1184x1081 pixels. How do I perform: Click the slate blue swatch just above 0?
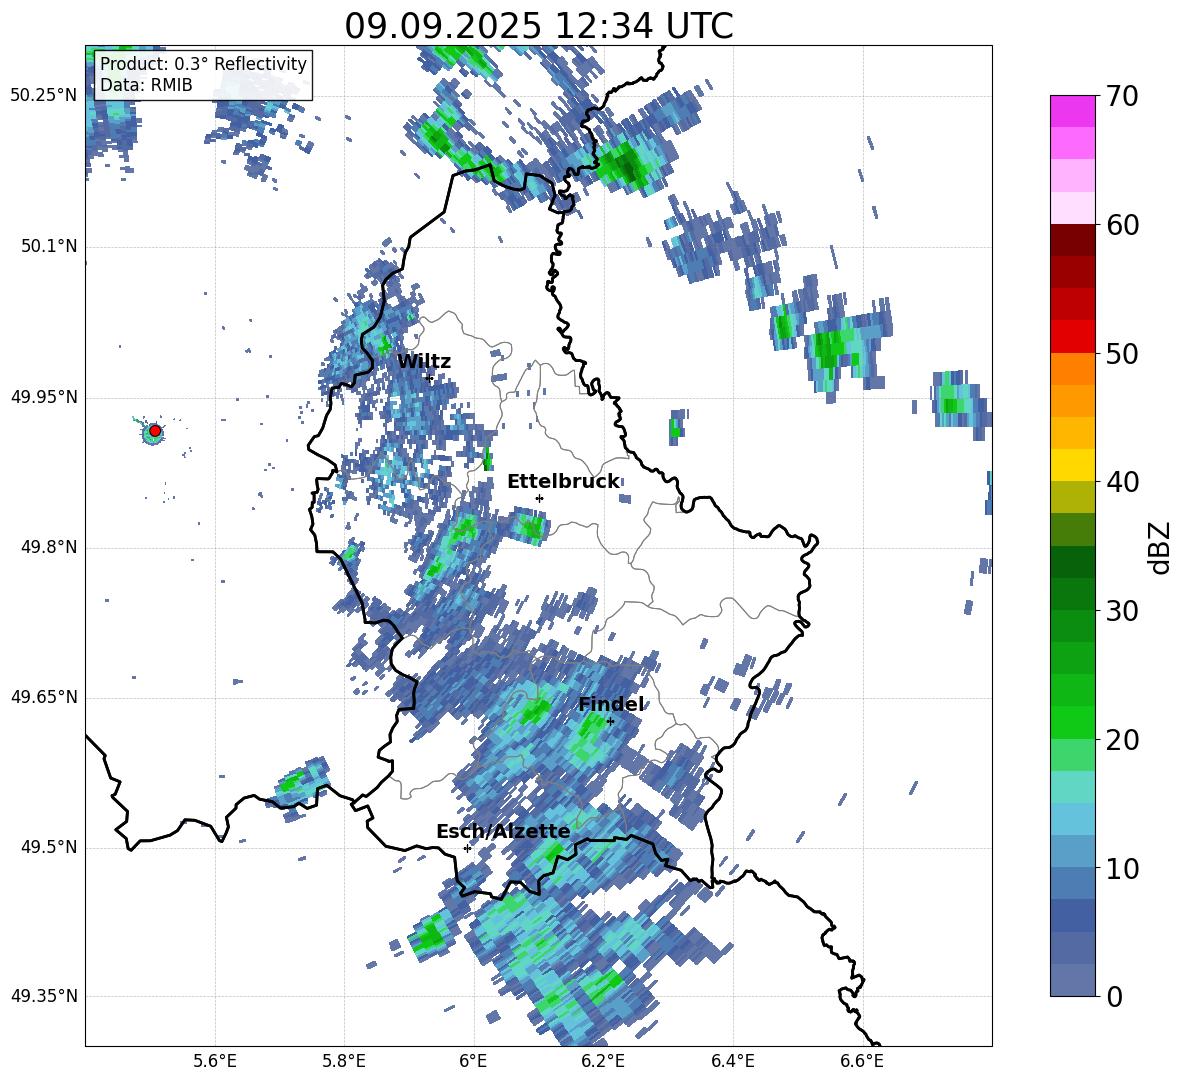click(x=1072, y=980)
